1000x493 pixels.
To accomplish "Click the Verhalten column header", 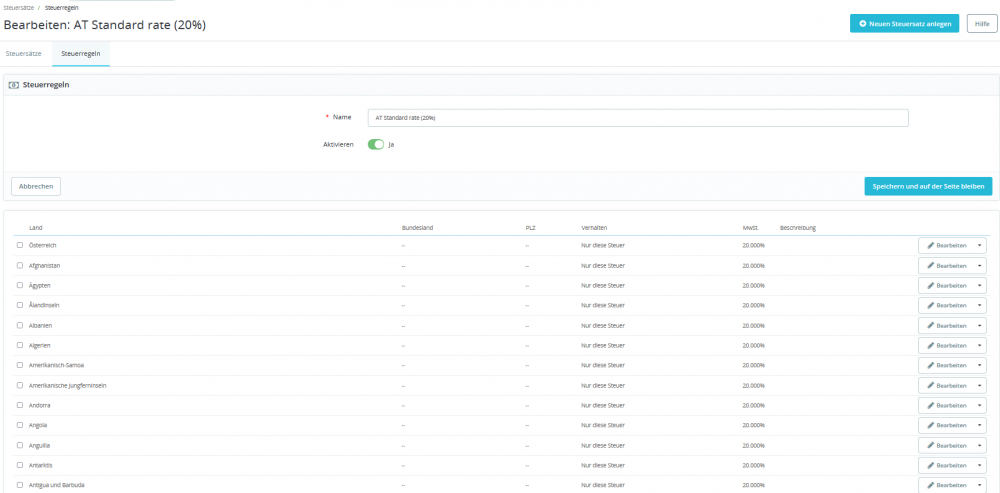I will click(x=594, y=228).
